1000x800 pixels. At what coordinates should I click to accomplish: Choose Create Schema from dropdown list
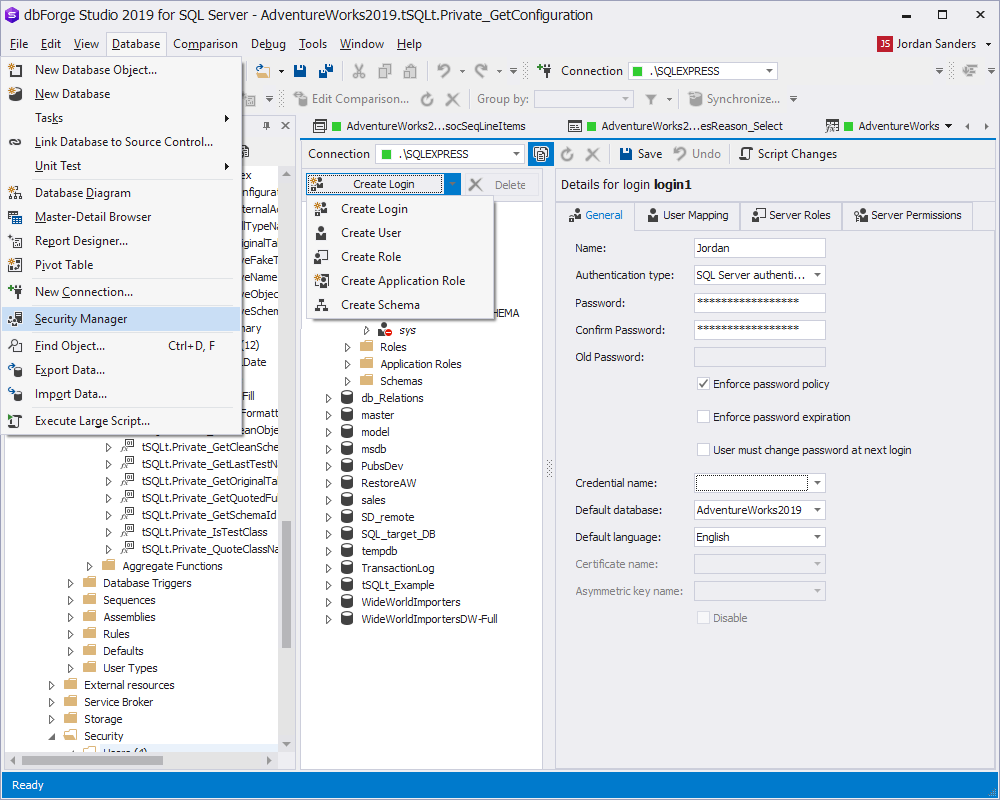pyautogui.click(x=401, y=305)
